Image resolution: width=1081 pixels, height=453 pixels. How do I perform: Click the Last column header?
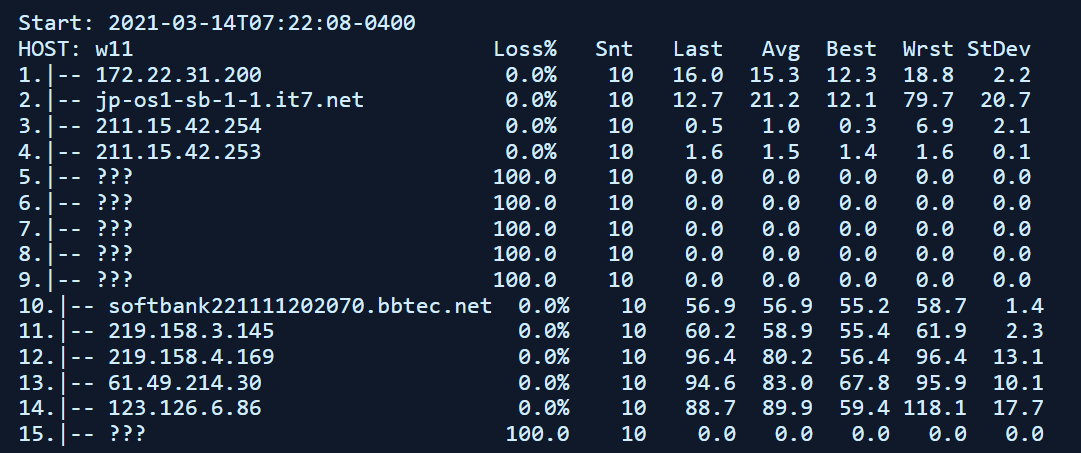tap(697, 48)
